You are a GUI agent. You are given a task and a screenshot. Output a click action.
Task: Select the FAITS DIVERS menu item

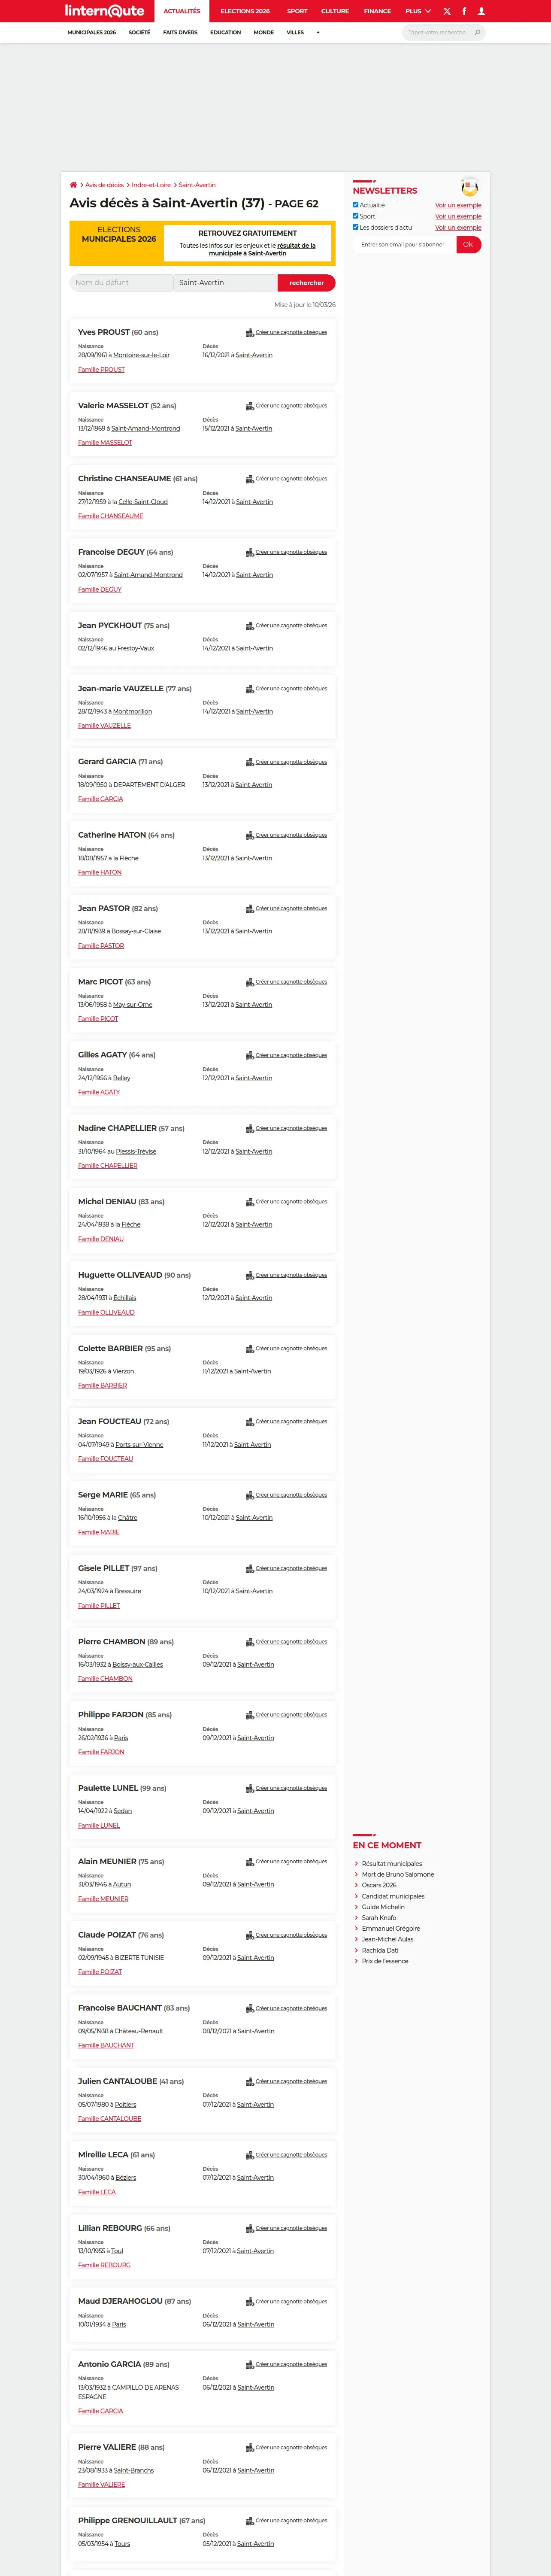(180, 32)
